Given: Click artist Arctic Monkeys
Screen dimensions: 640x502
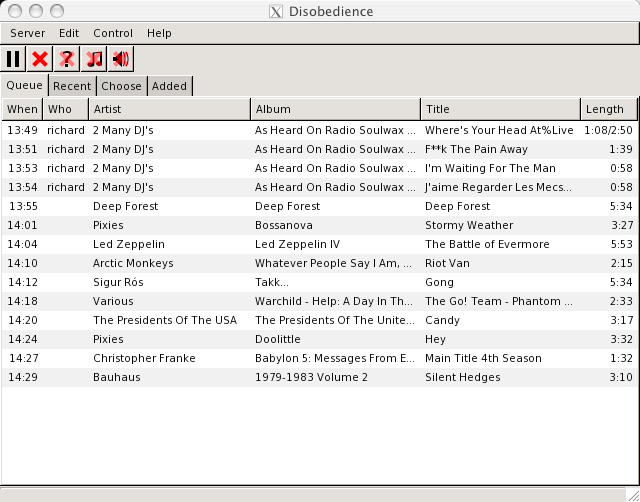Looking at the screenshot, I should pyautogui.click(x=133, y=263).
